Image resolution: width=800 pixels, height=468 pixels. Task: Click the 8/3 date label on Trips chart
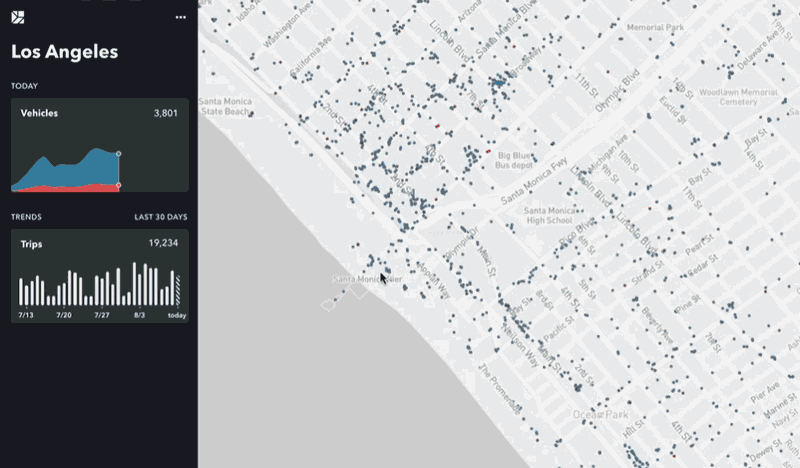[x=139, y=315]
